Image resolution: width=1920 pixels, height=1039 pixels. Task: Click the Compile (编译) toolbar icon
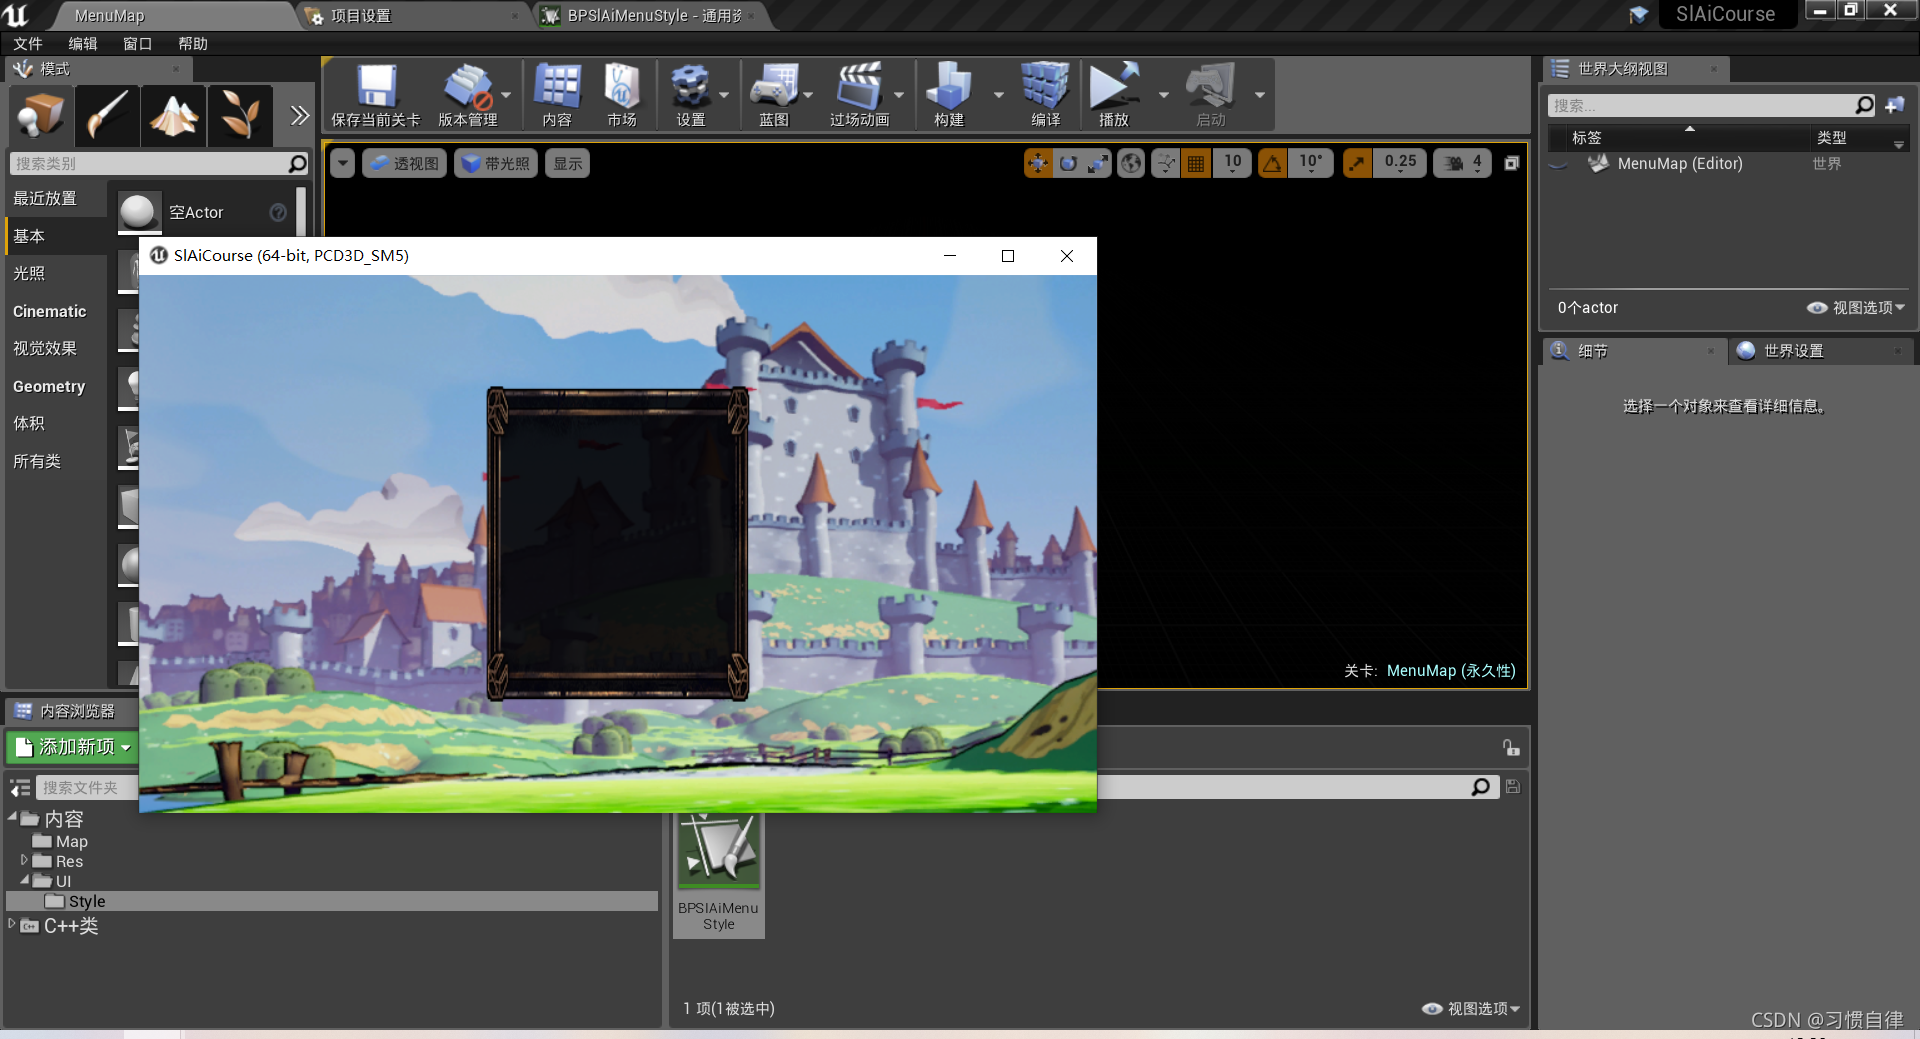[1045, 95]
